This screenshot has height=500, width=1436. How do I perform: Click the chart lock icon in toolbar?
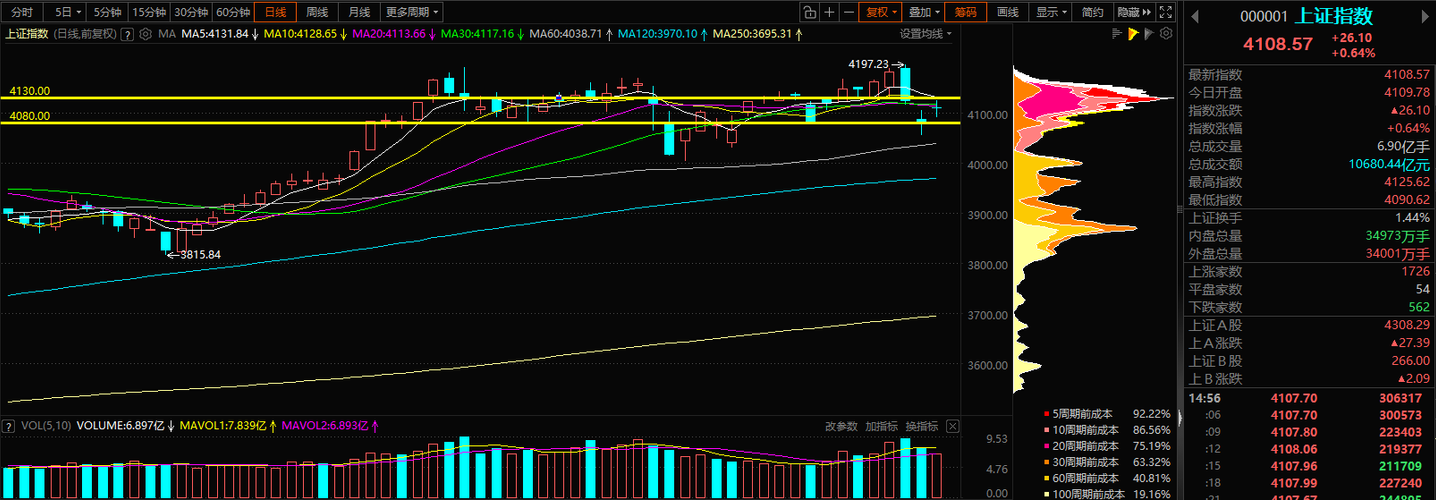click(x=809, y=12)
